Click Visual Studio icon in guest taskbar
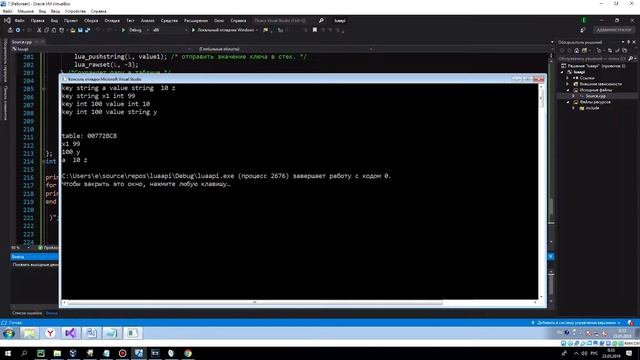Image resolution: width=640 pixels, height=360 pixels. pyautogui.click(x=71, y=333)
